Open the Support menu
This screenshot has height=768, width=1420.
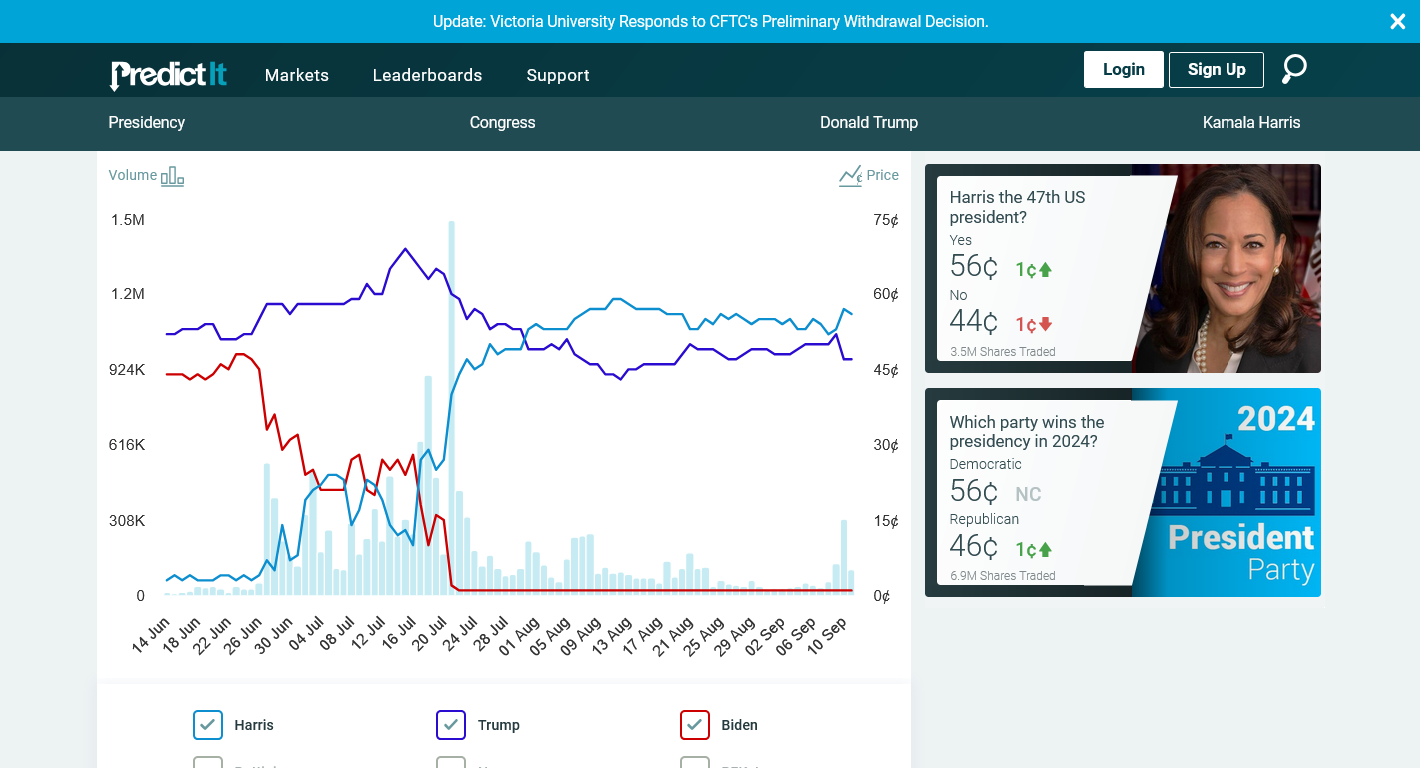(558, 75)
